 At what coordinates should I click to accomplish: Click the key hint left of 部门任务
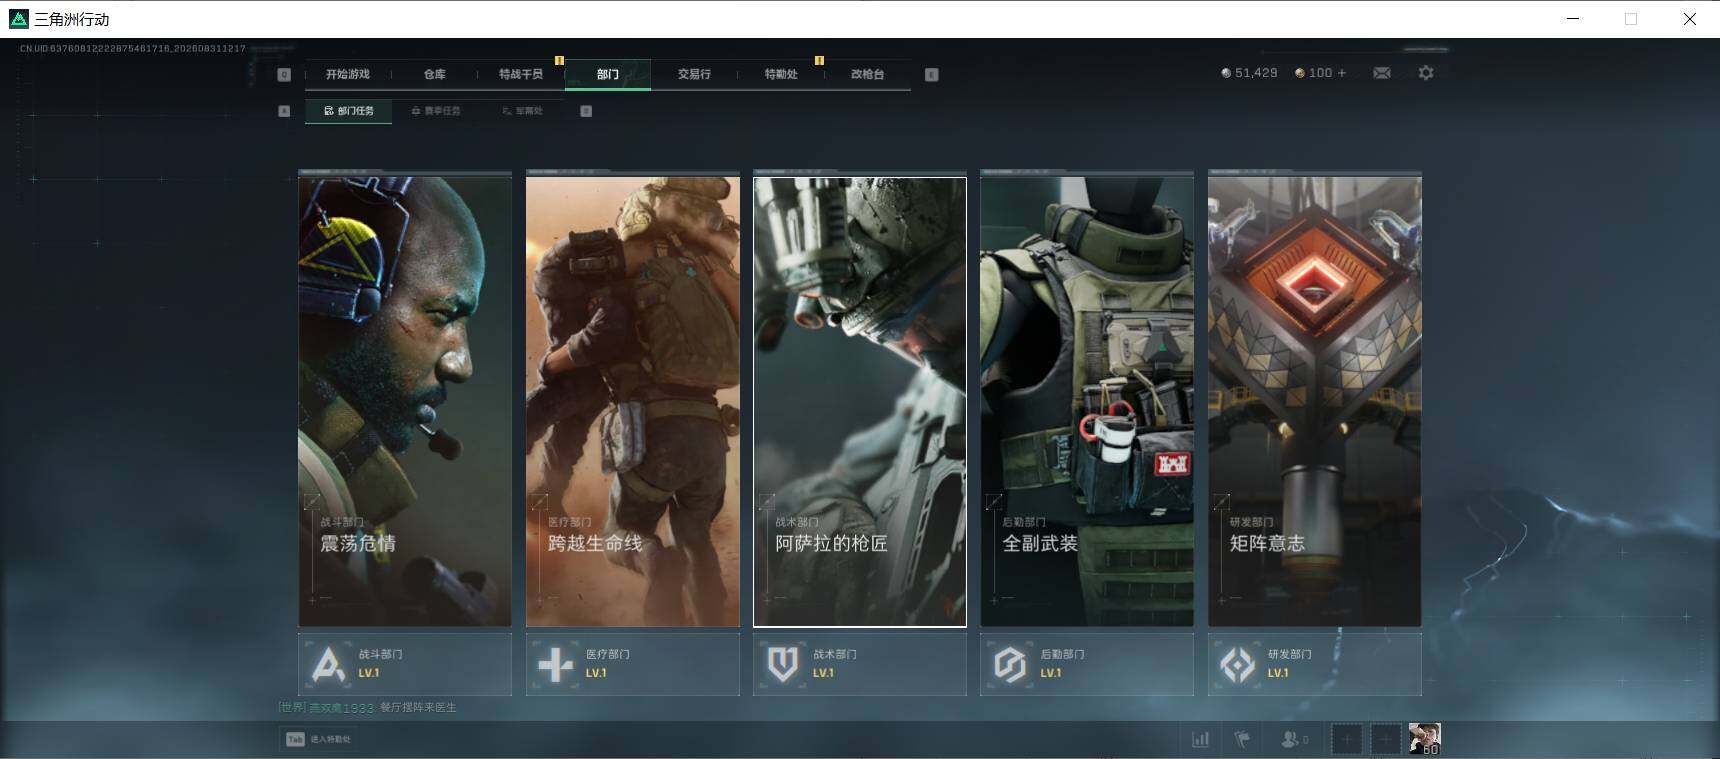[284, 111]
